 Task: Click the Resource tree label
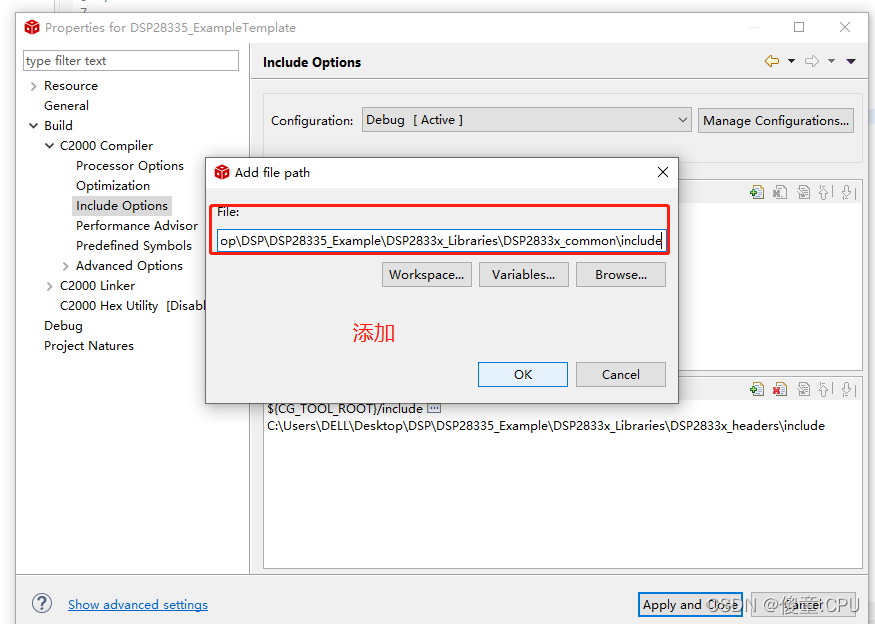click(x=71, y=86)
